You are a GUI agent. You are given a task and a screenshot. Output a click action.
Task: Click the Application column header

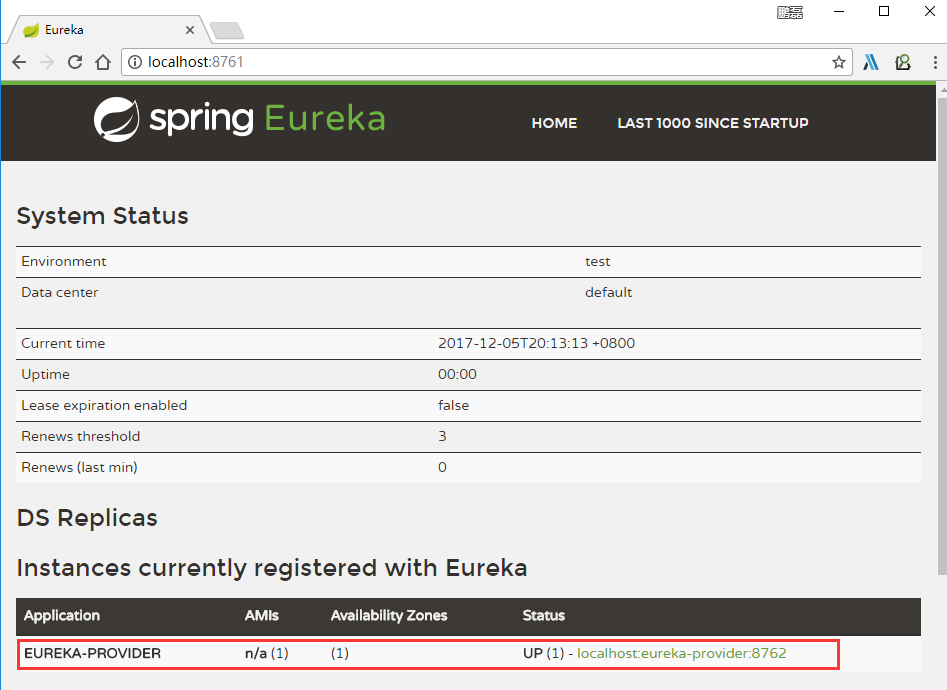point(62,616)
